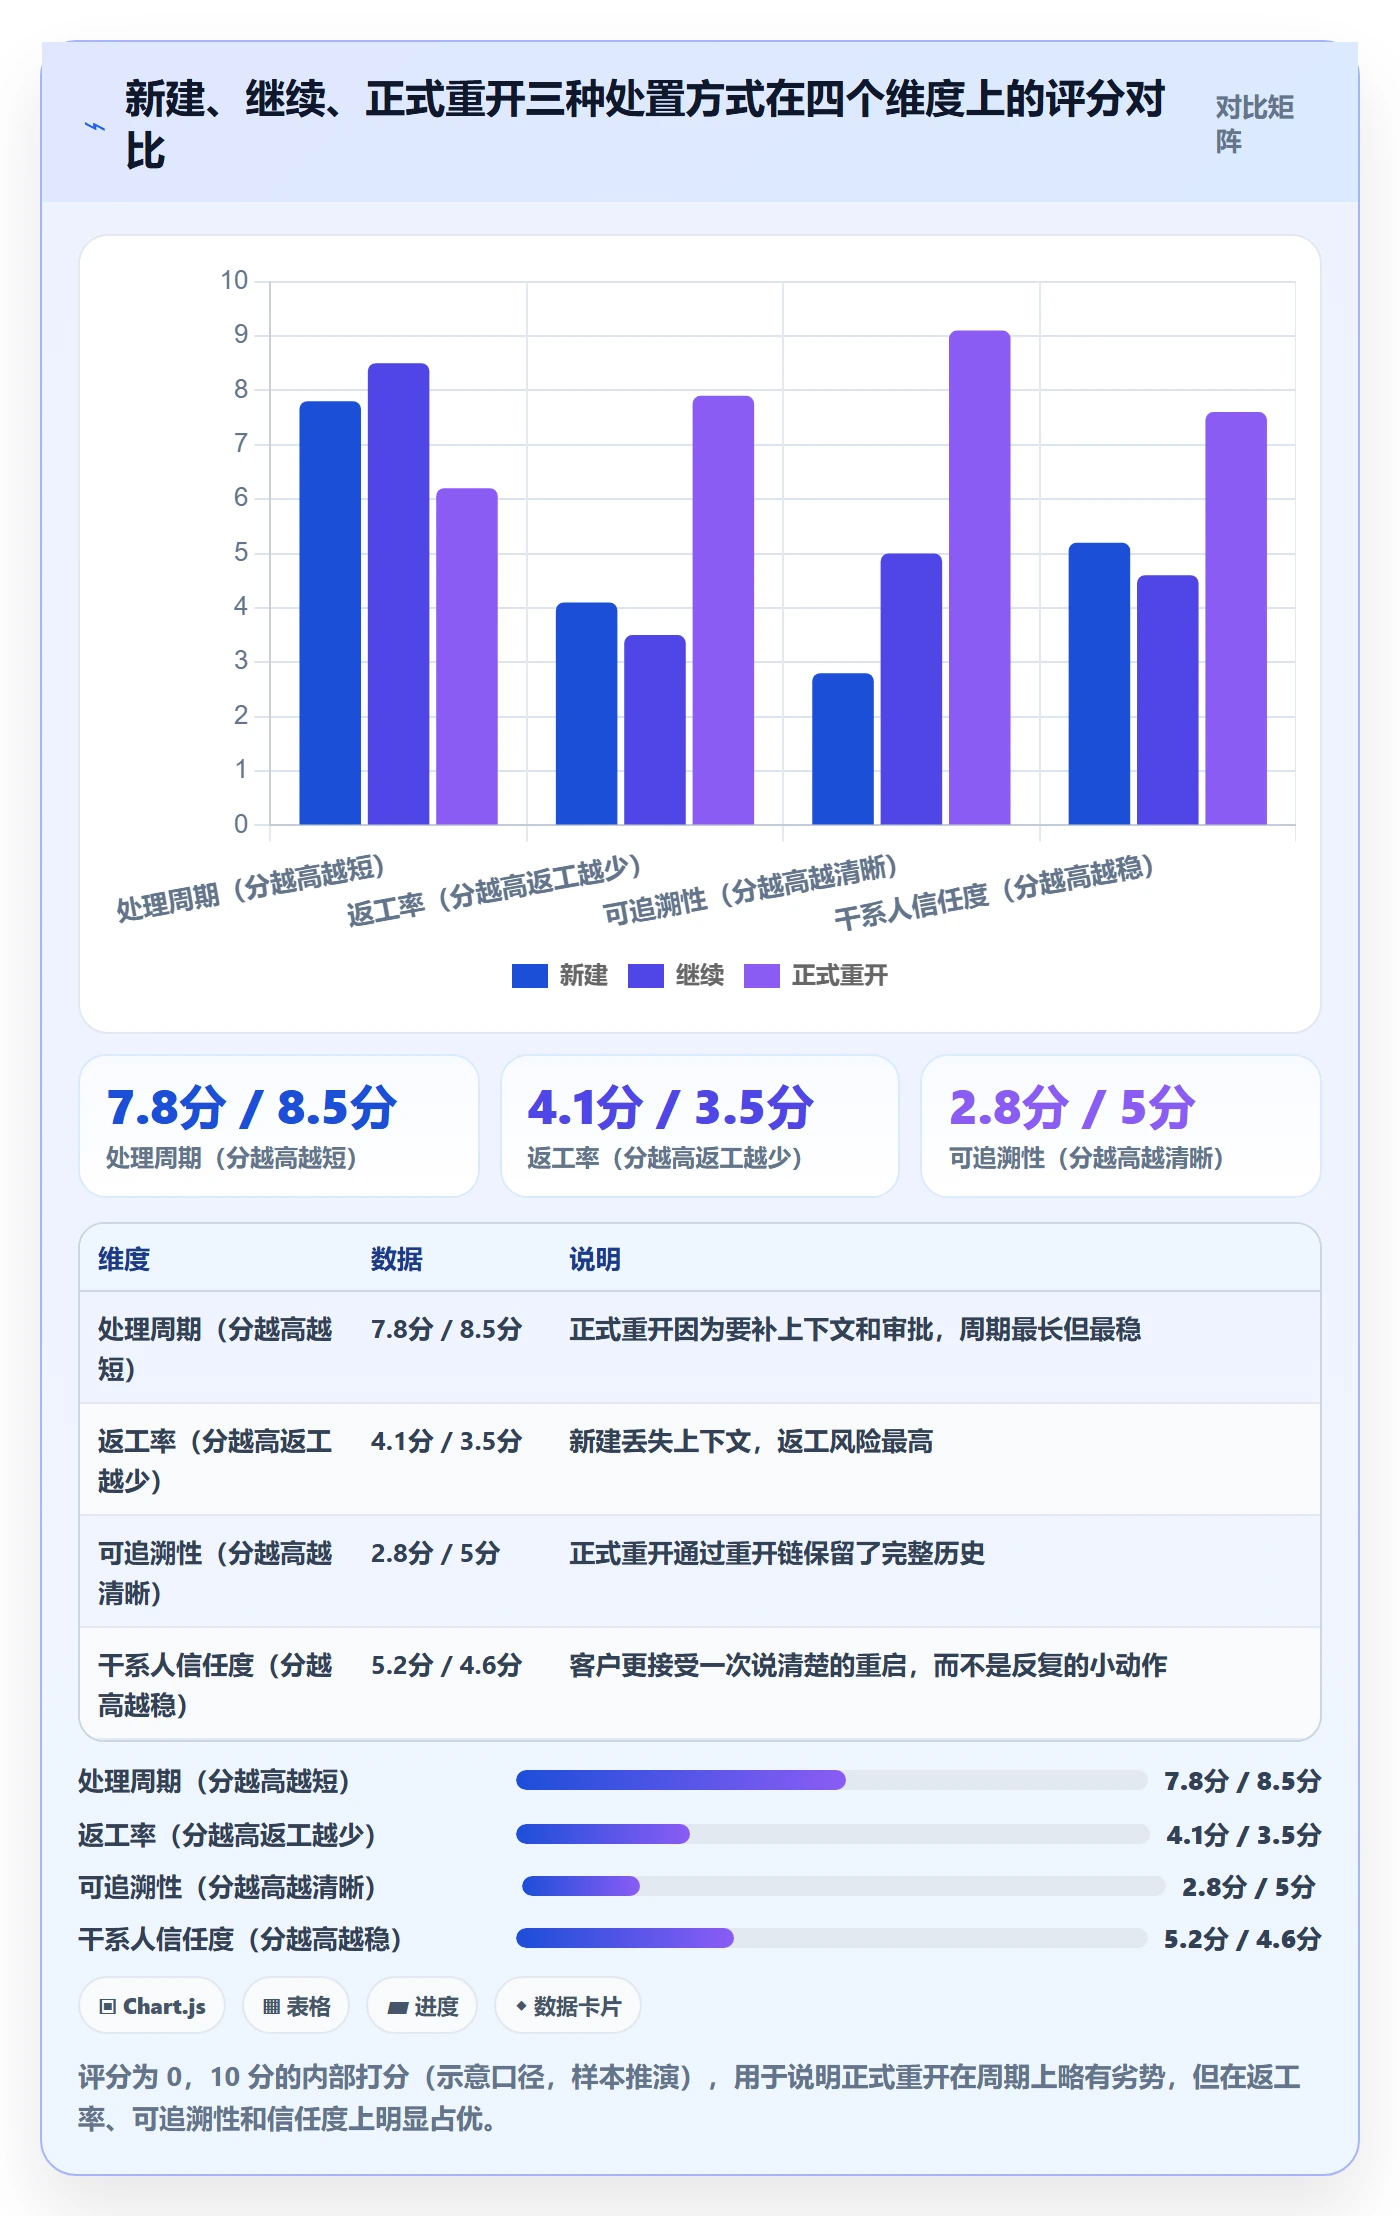The height and width of the screenshot is (2216, 1400).
Task: Toggle the 新建 legend color swatch
Action: coord(529,975)
